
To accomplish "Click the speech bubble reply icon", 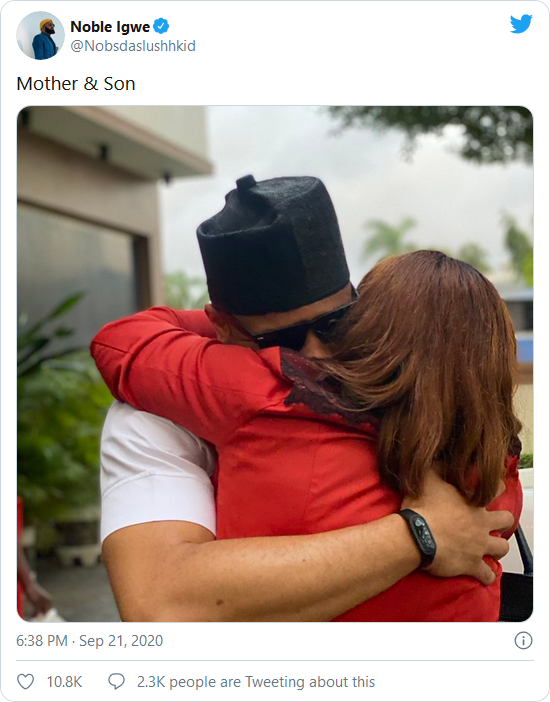I will [x=116, y=682].
